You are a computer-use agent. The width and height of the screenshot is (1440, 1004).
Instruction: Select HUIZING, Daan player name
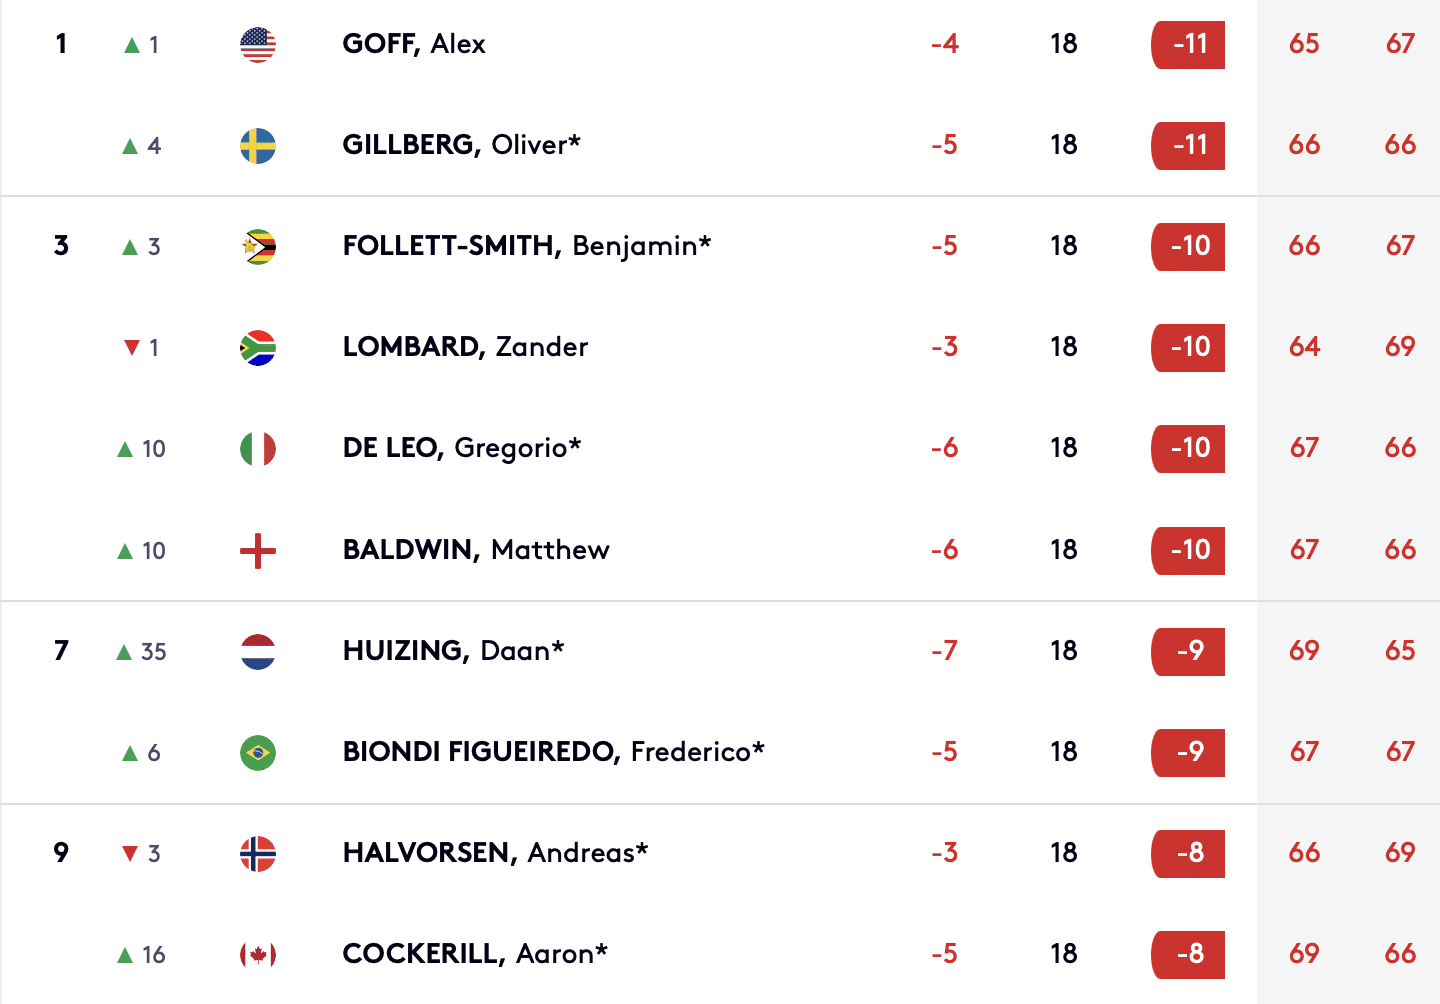[453, 651]
